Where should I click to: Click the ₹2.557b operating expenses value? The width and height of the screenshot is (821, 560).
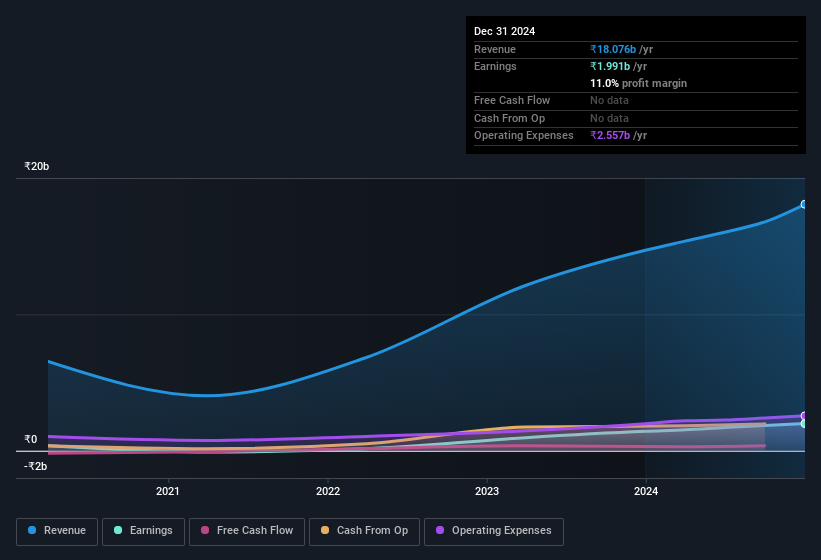pos(610,136)
